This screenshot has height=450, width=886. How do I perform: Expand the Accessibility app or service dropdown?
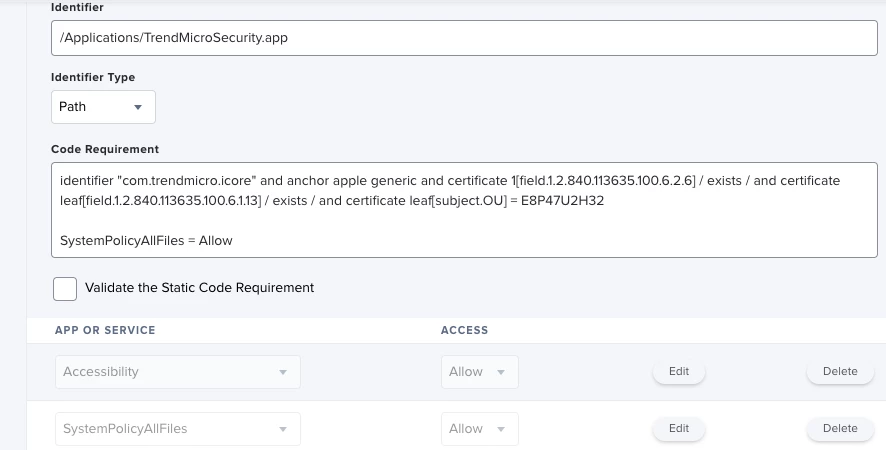point(178,372)
